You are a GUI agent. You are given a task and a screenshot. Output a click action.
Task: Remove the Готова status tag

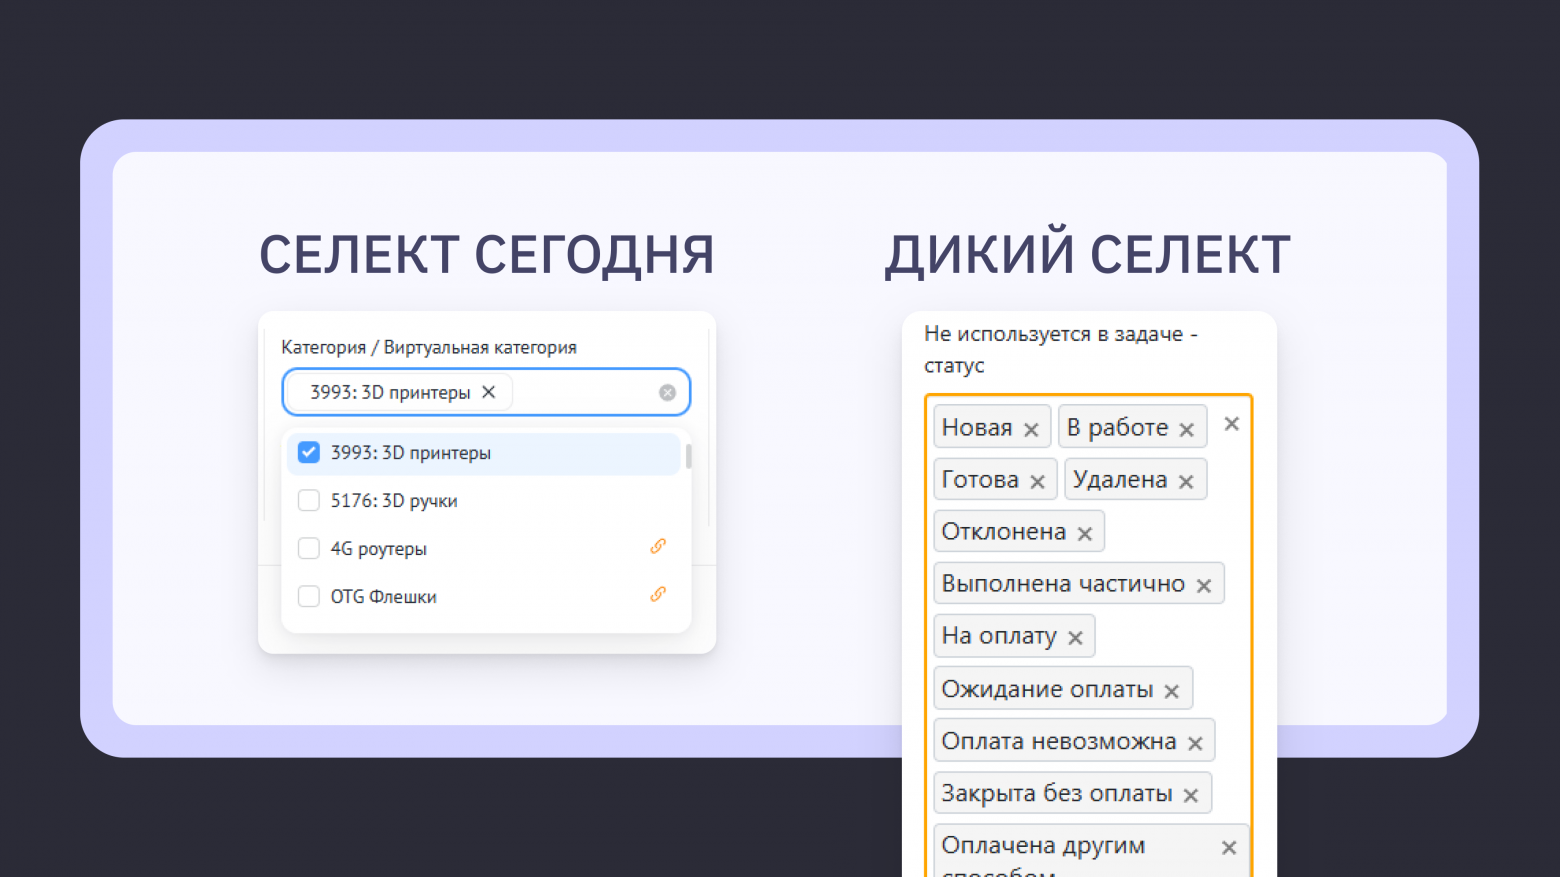click(1038, 480)
